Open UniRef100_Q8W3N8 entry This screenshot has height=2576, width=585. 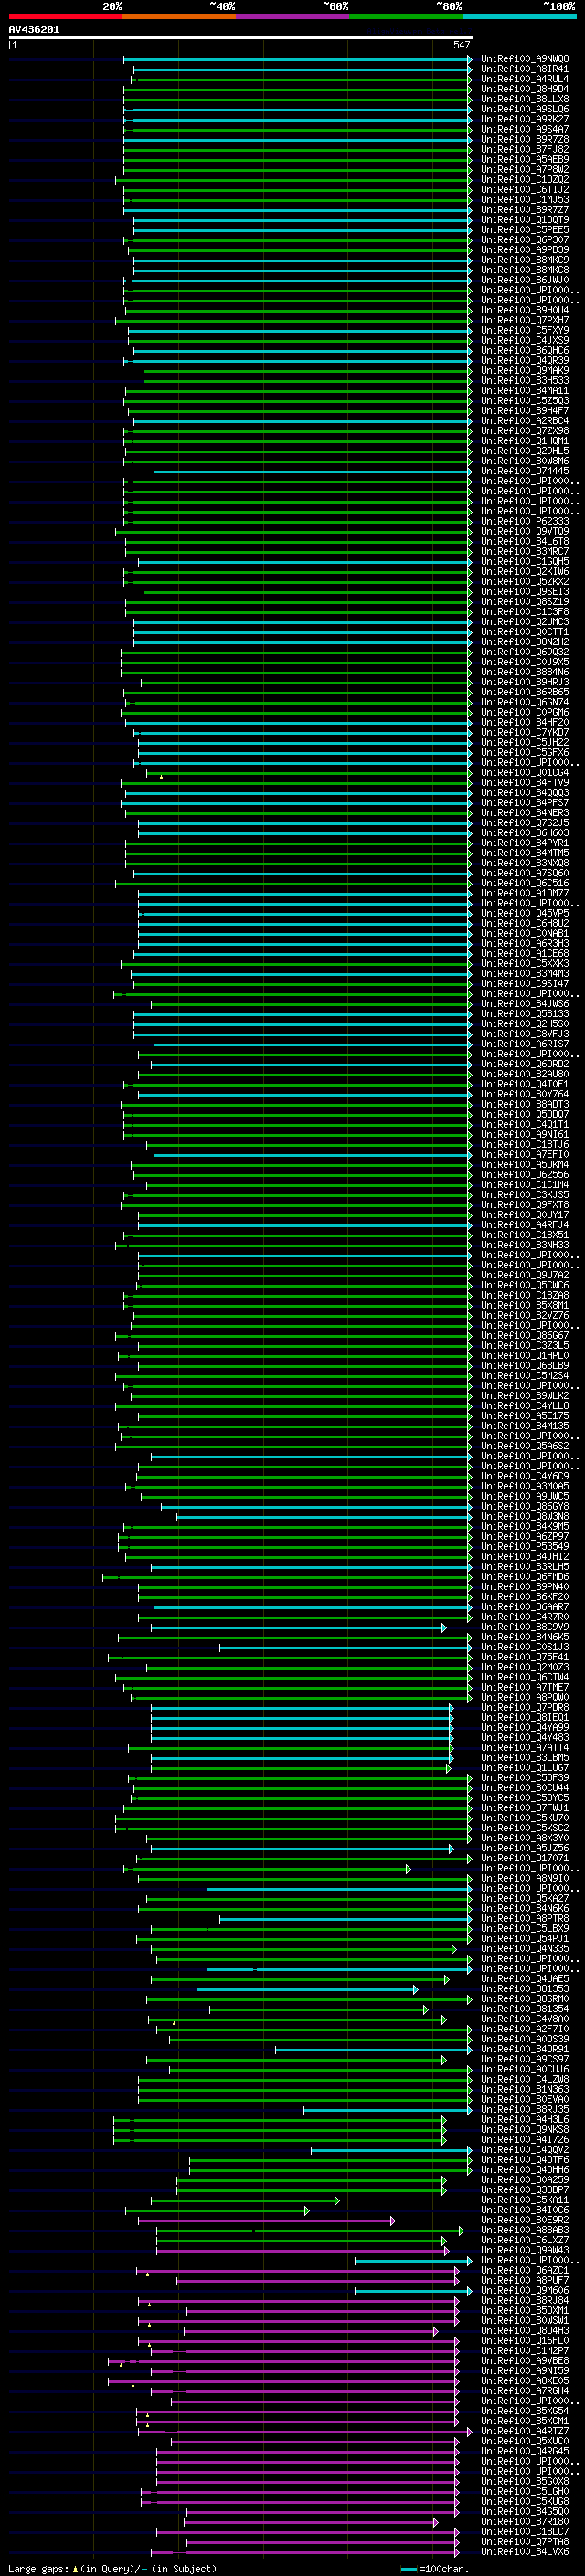[x=525, y=1516]
